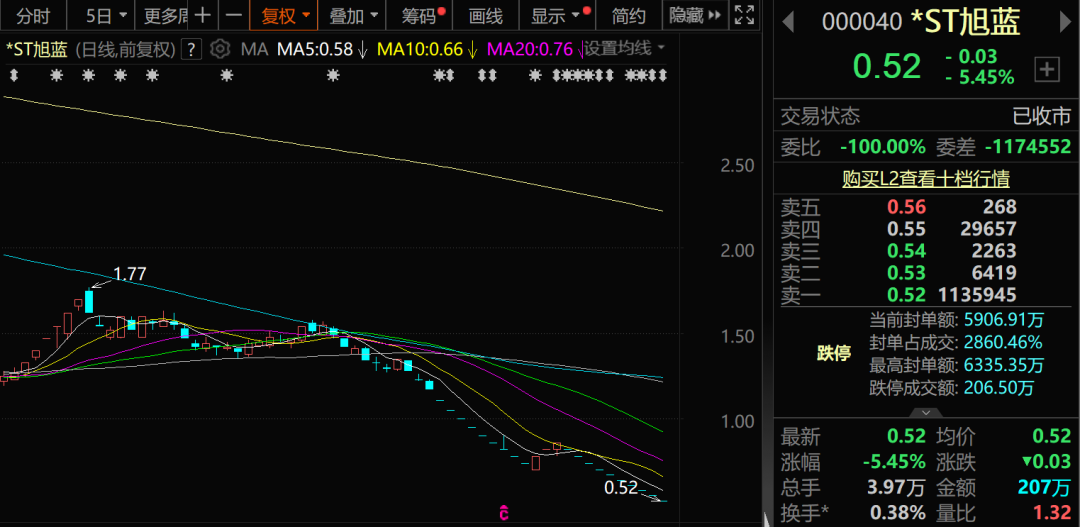
Task: Click the question mark help icon
Action: [191, 49]
